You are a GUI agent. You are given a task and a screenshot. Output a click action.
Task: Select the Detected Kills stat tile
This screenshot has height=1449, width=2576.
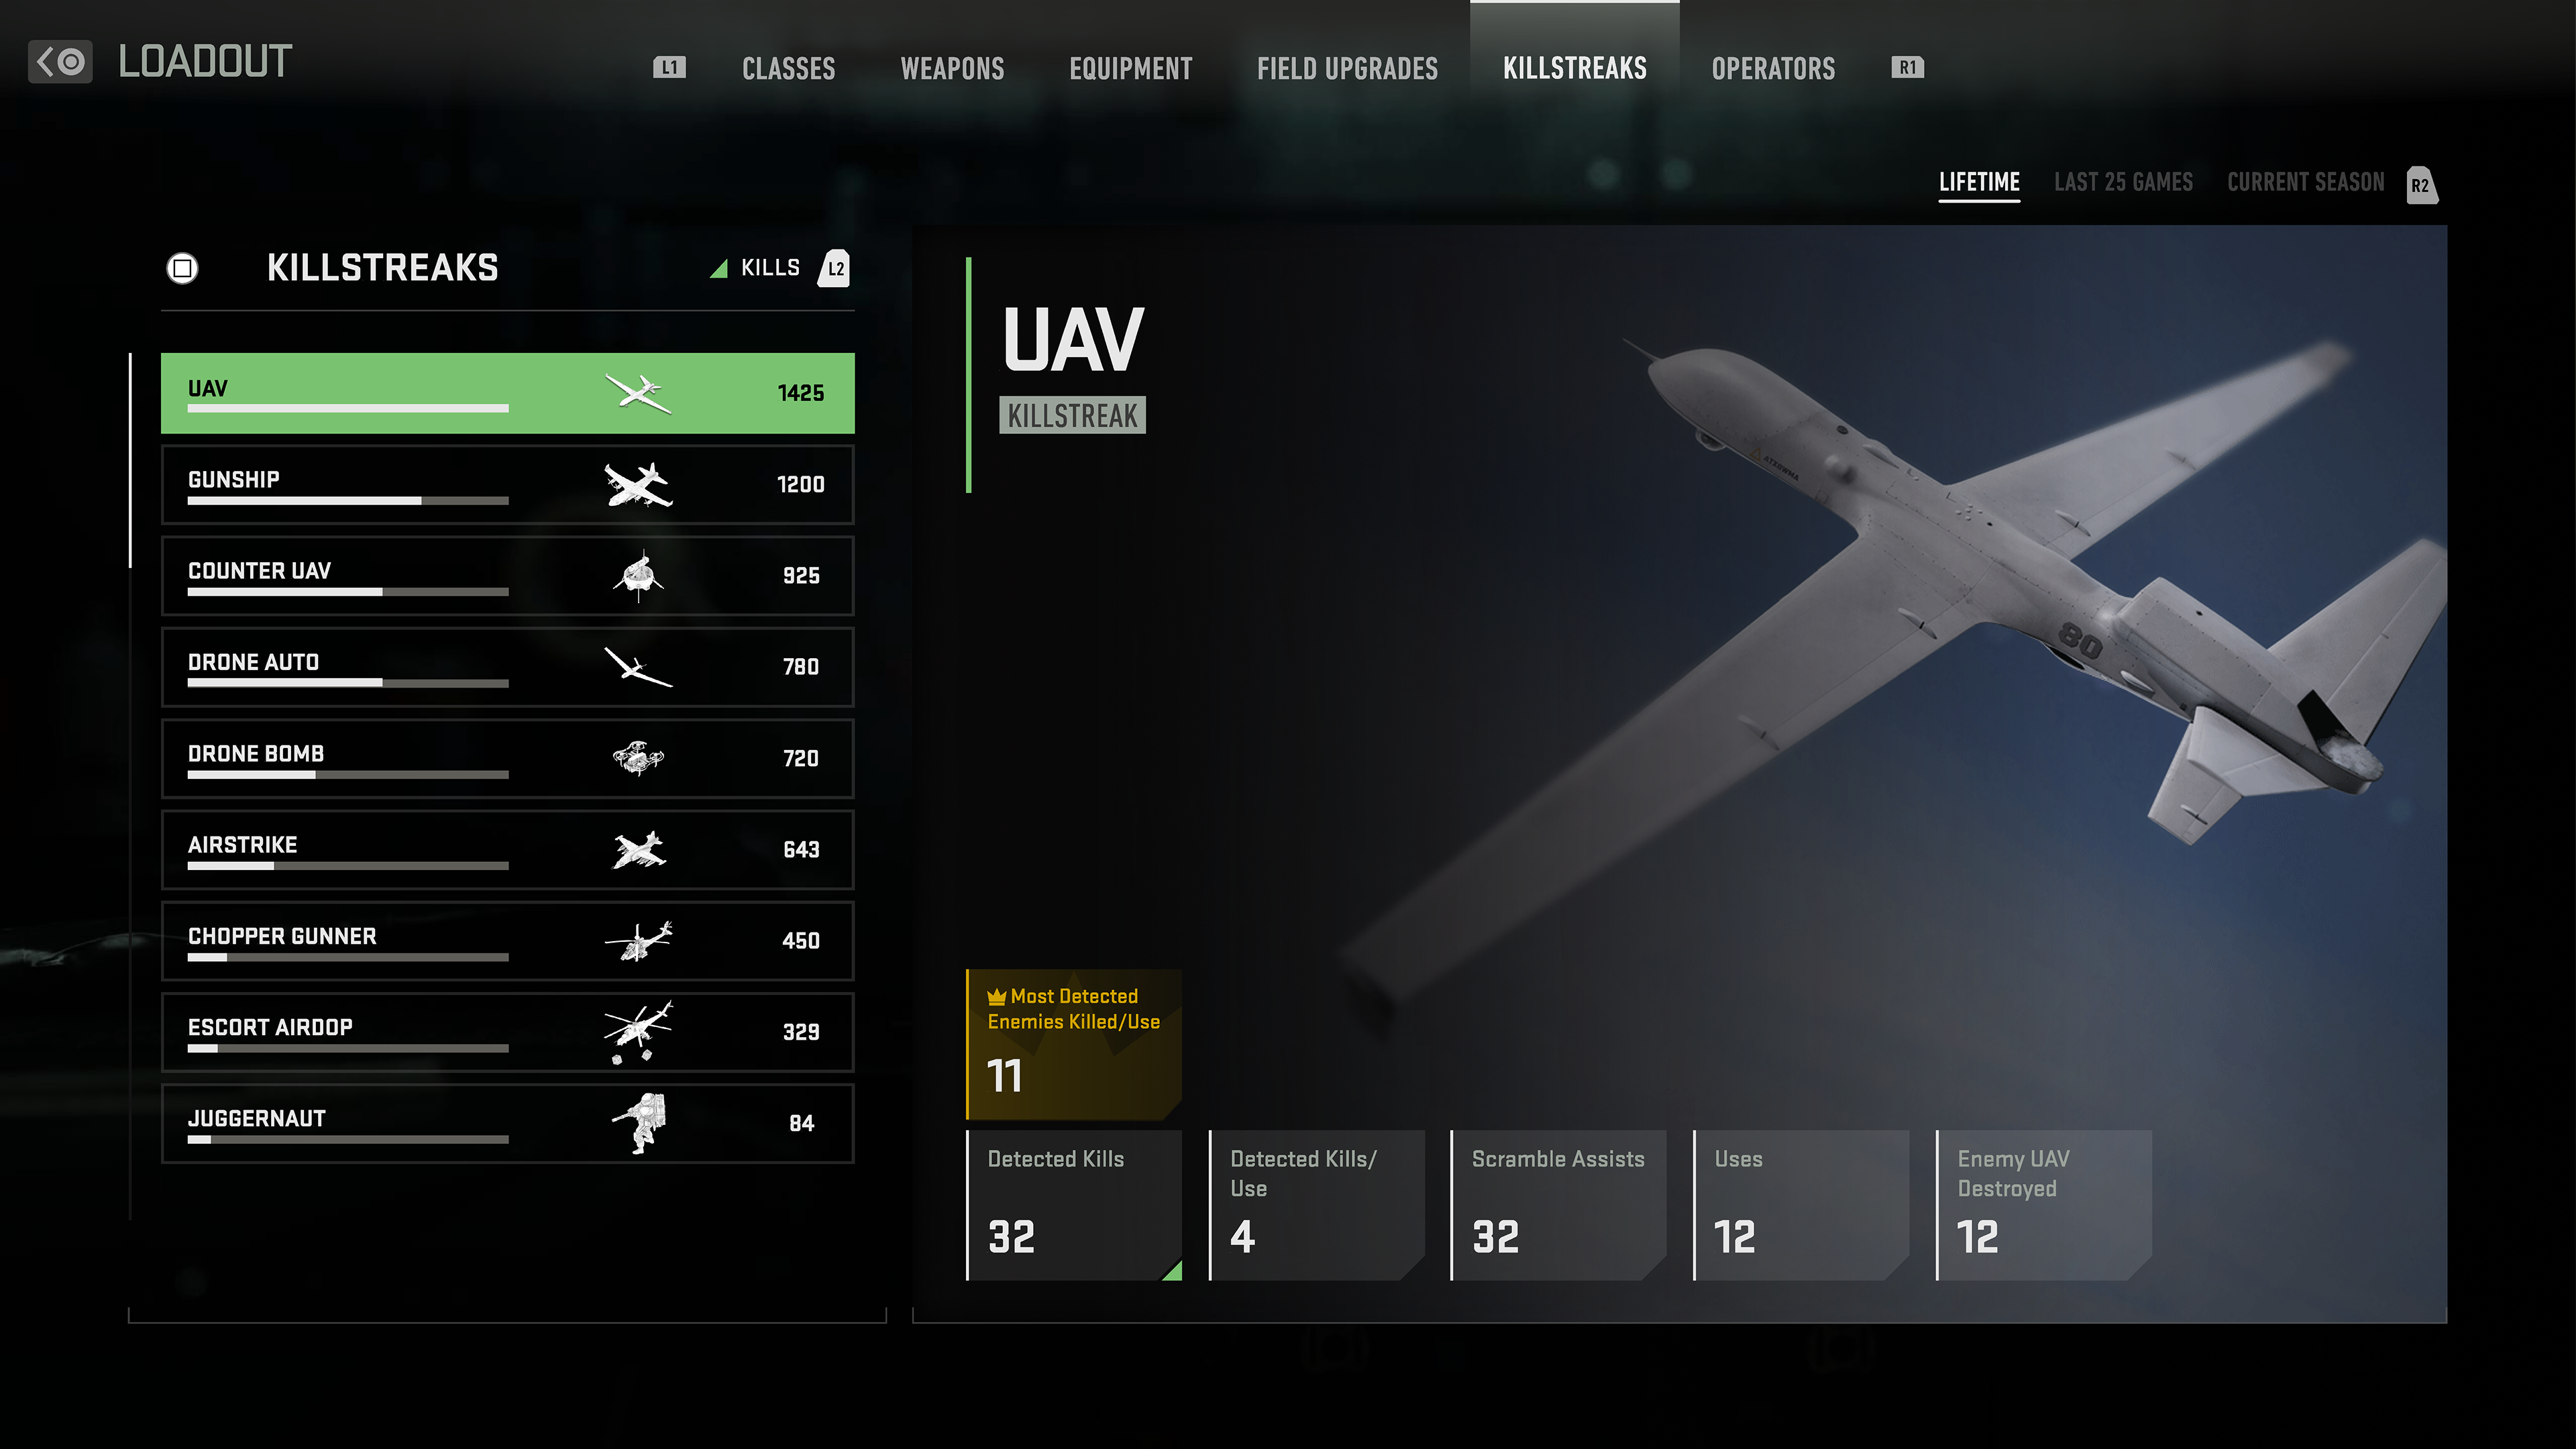[x=1074, y=1205]
